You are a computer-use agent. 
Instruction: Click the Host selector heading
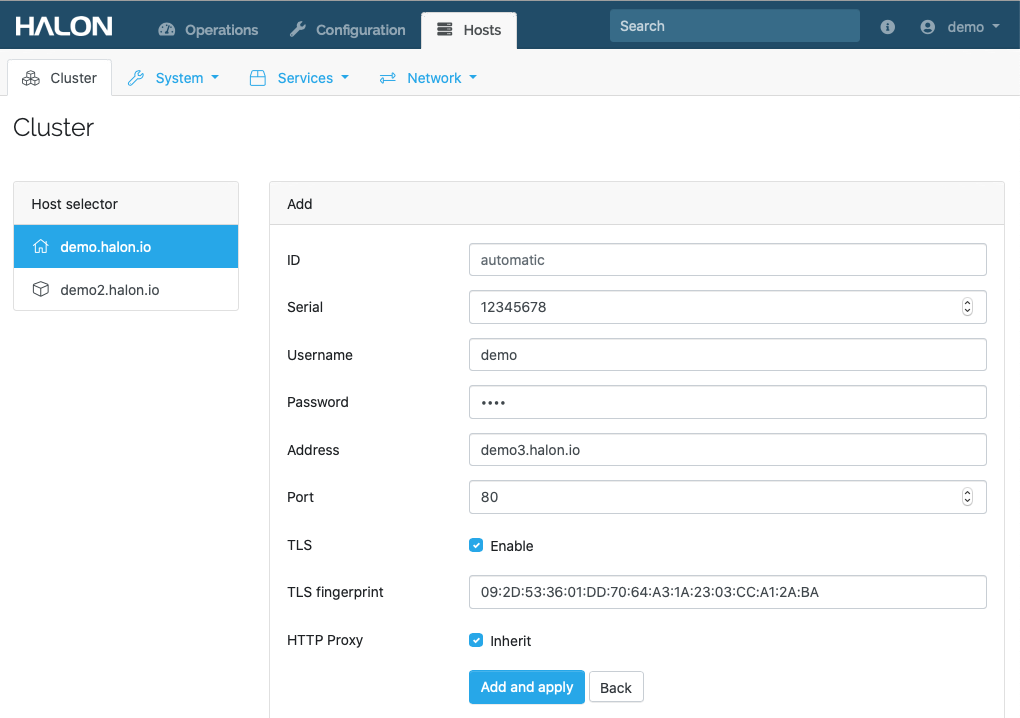pos(75,204)
